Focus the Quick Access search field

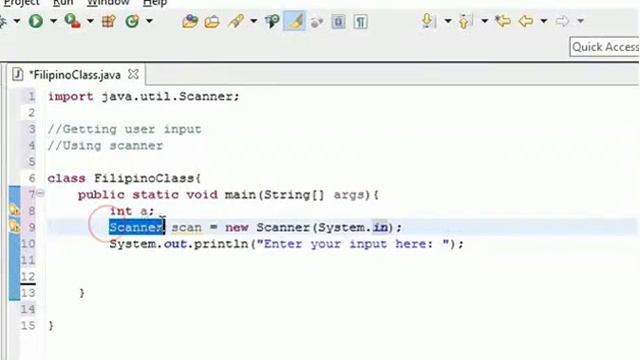(x=604, y=47)
